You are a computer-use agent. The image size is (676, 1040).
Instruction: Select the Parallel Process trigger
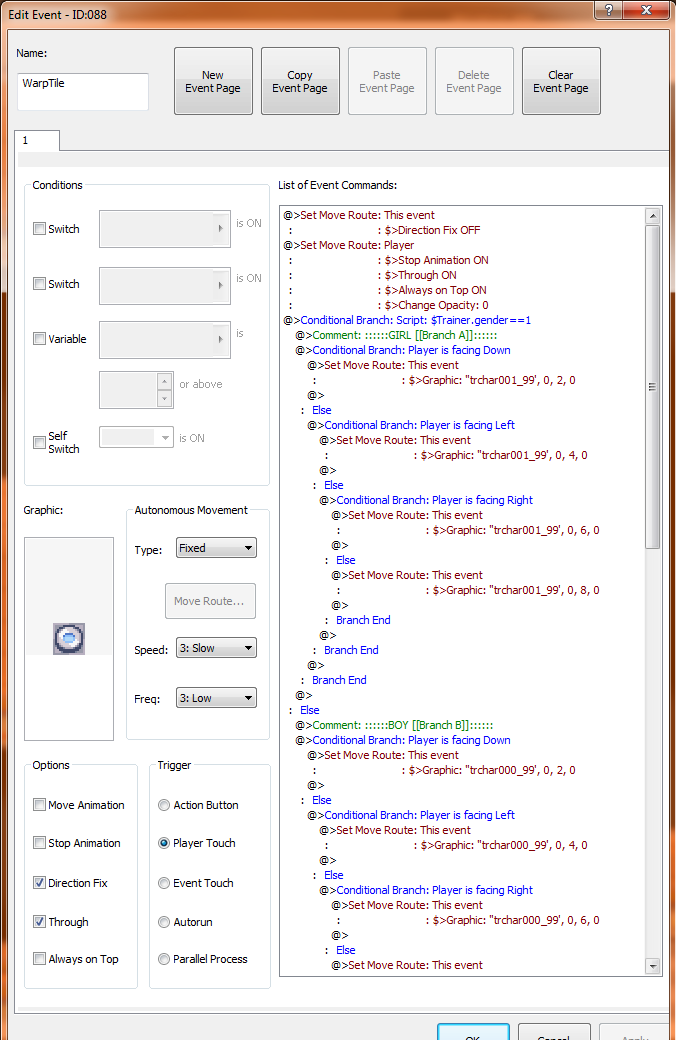point(164,959)
